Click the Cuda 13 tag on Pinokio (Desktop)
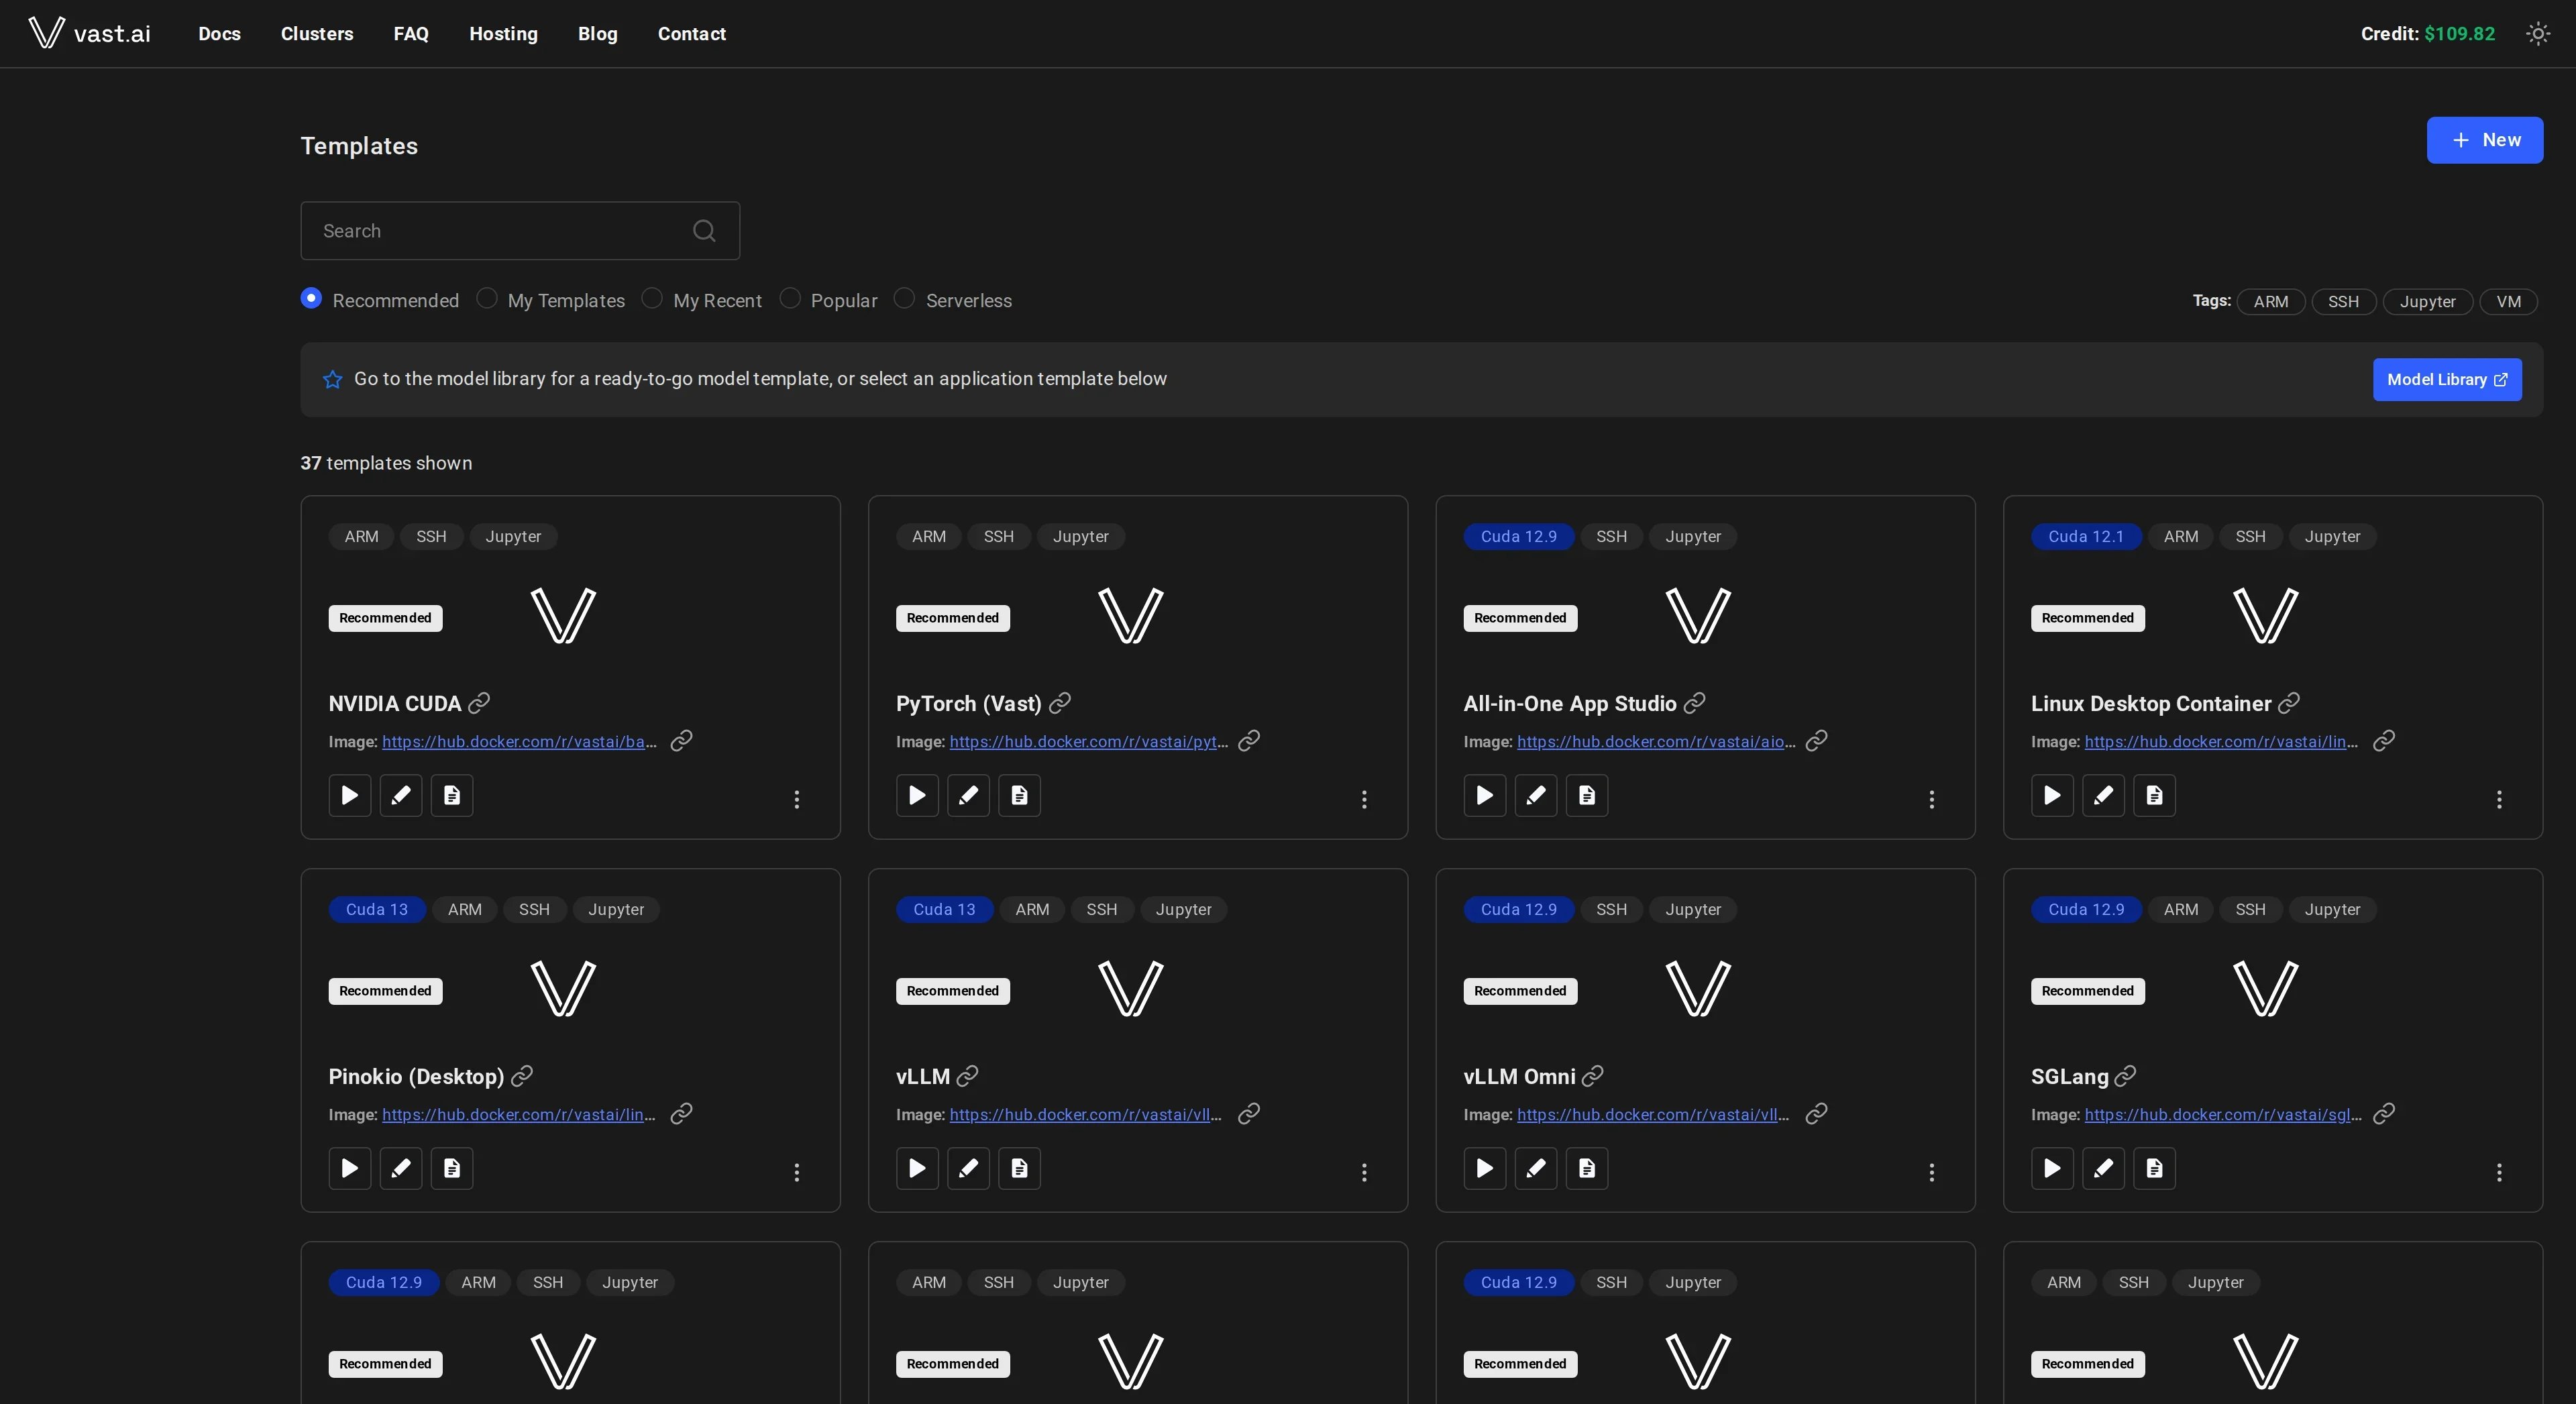Viewport: 2576px width, 1404px height. pyautogui.click(x=377, y=910)
